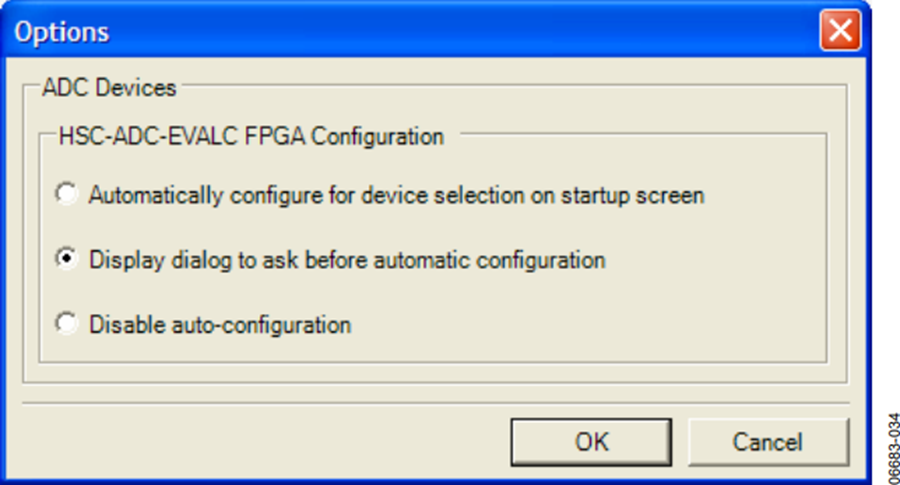This screenshot has width=900, height=485.
Task: Click the 'Disable auto-configuration' label text
Action: pyautogui.click(x=220, y=325)
